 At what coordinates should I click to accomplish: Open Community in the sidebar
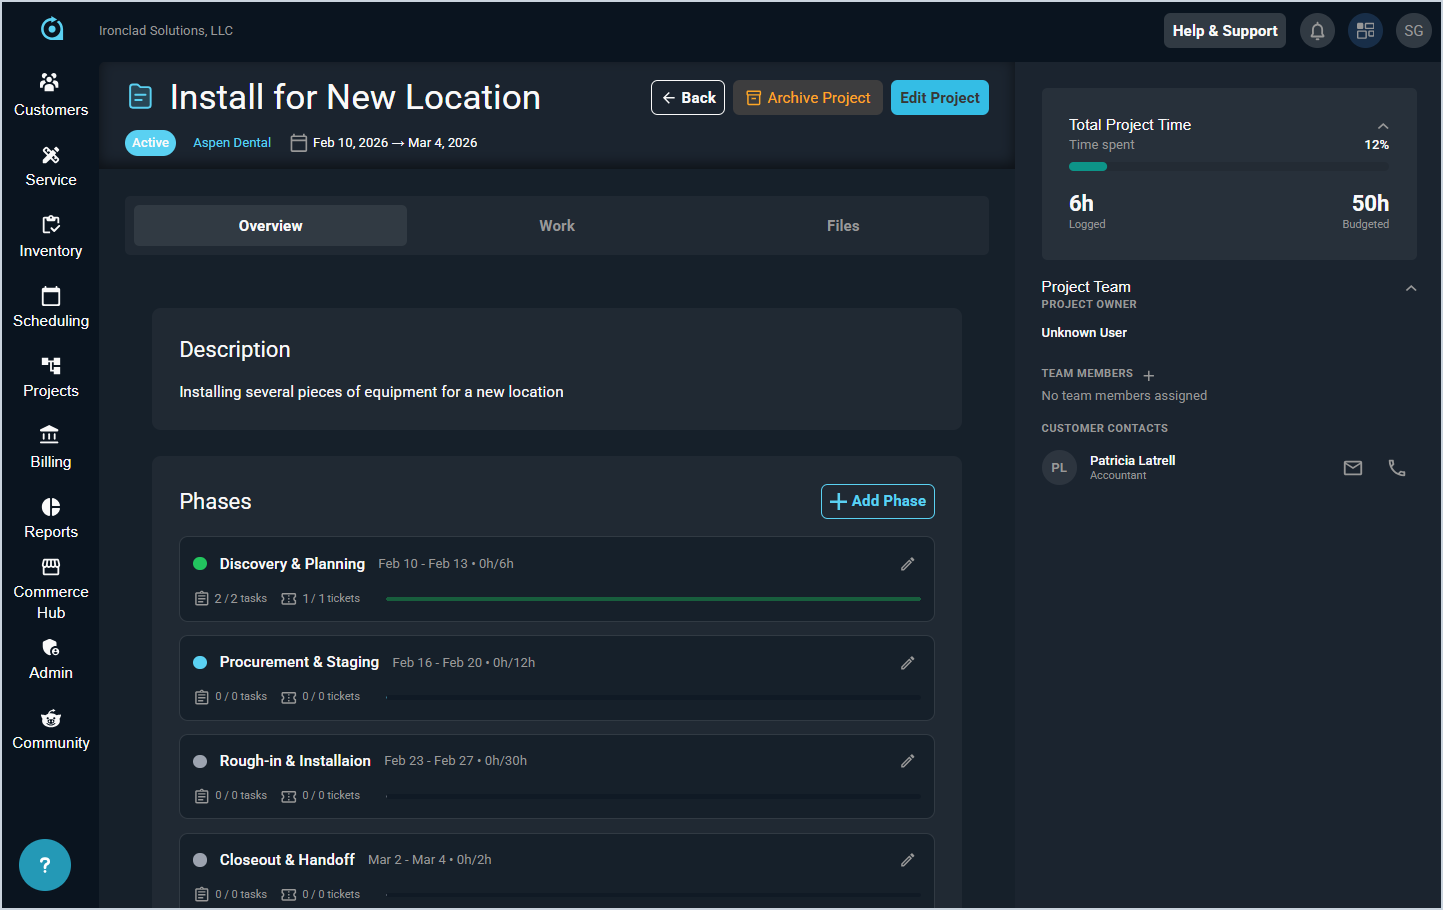tap(50, 729)
